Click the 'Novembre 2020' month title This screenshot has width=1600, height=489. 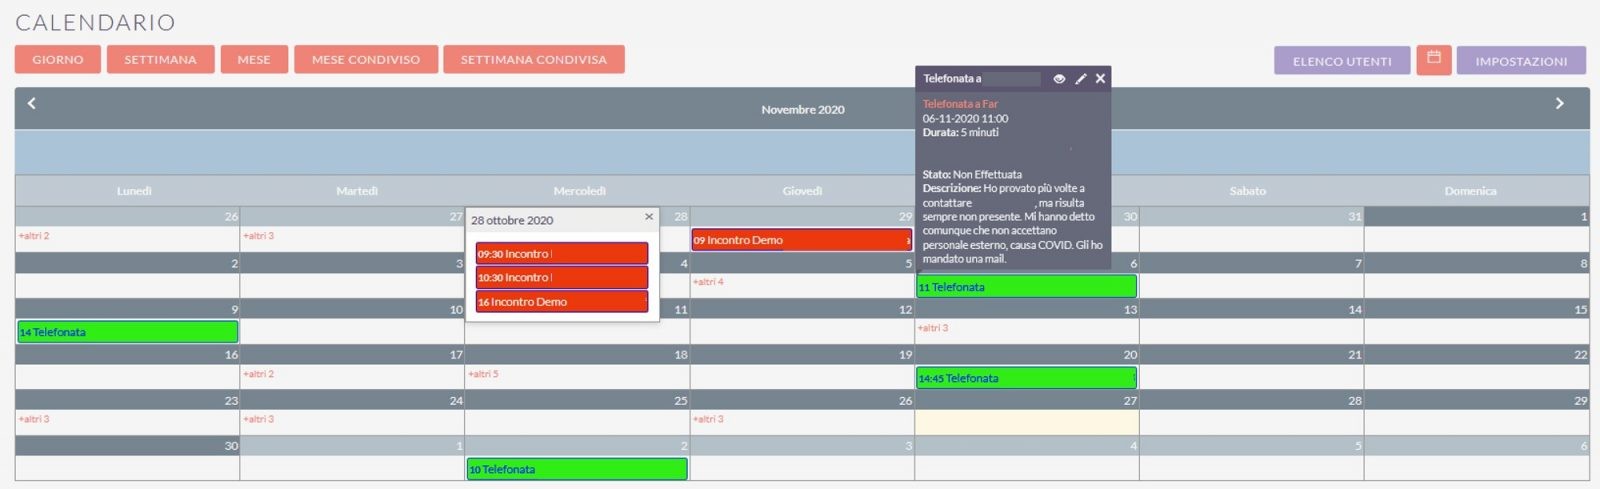(x=803, y=110)
